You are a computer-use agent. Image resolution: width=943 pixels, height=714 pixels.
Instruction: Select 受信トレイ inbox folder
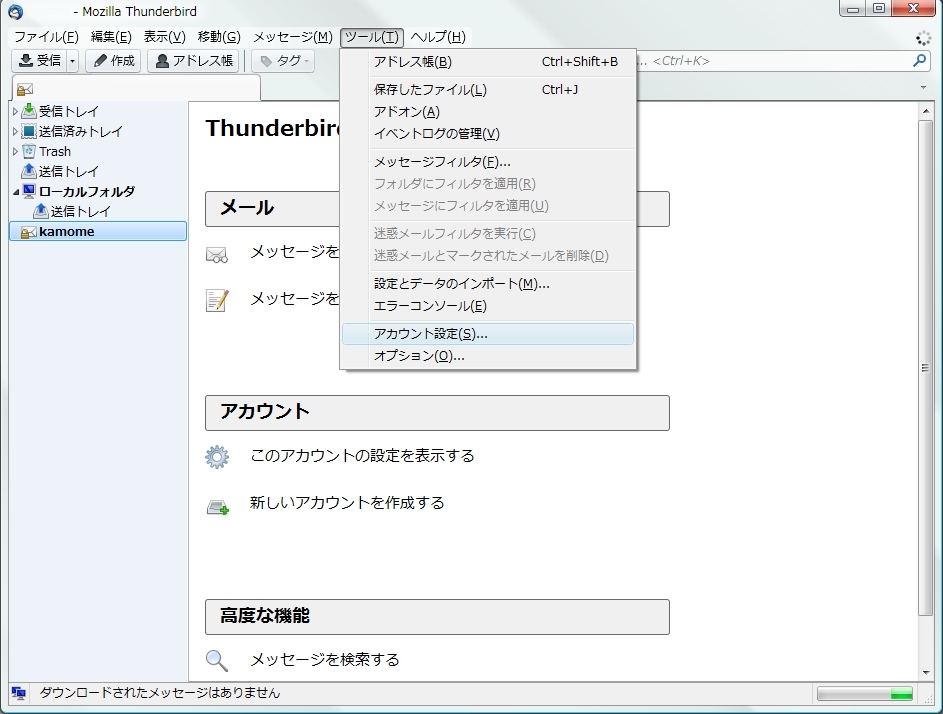point(69,111)
